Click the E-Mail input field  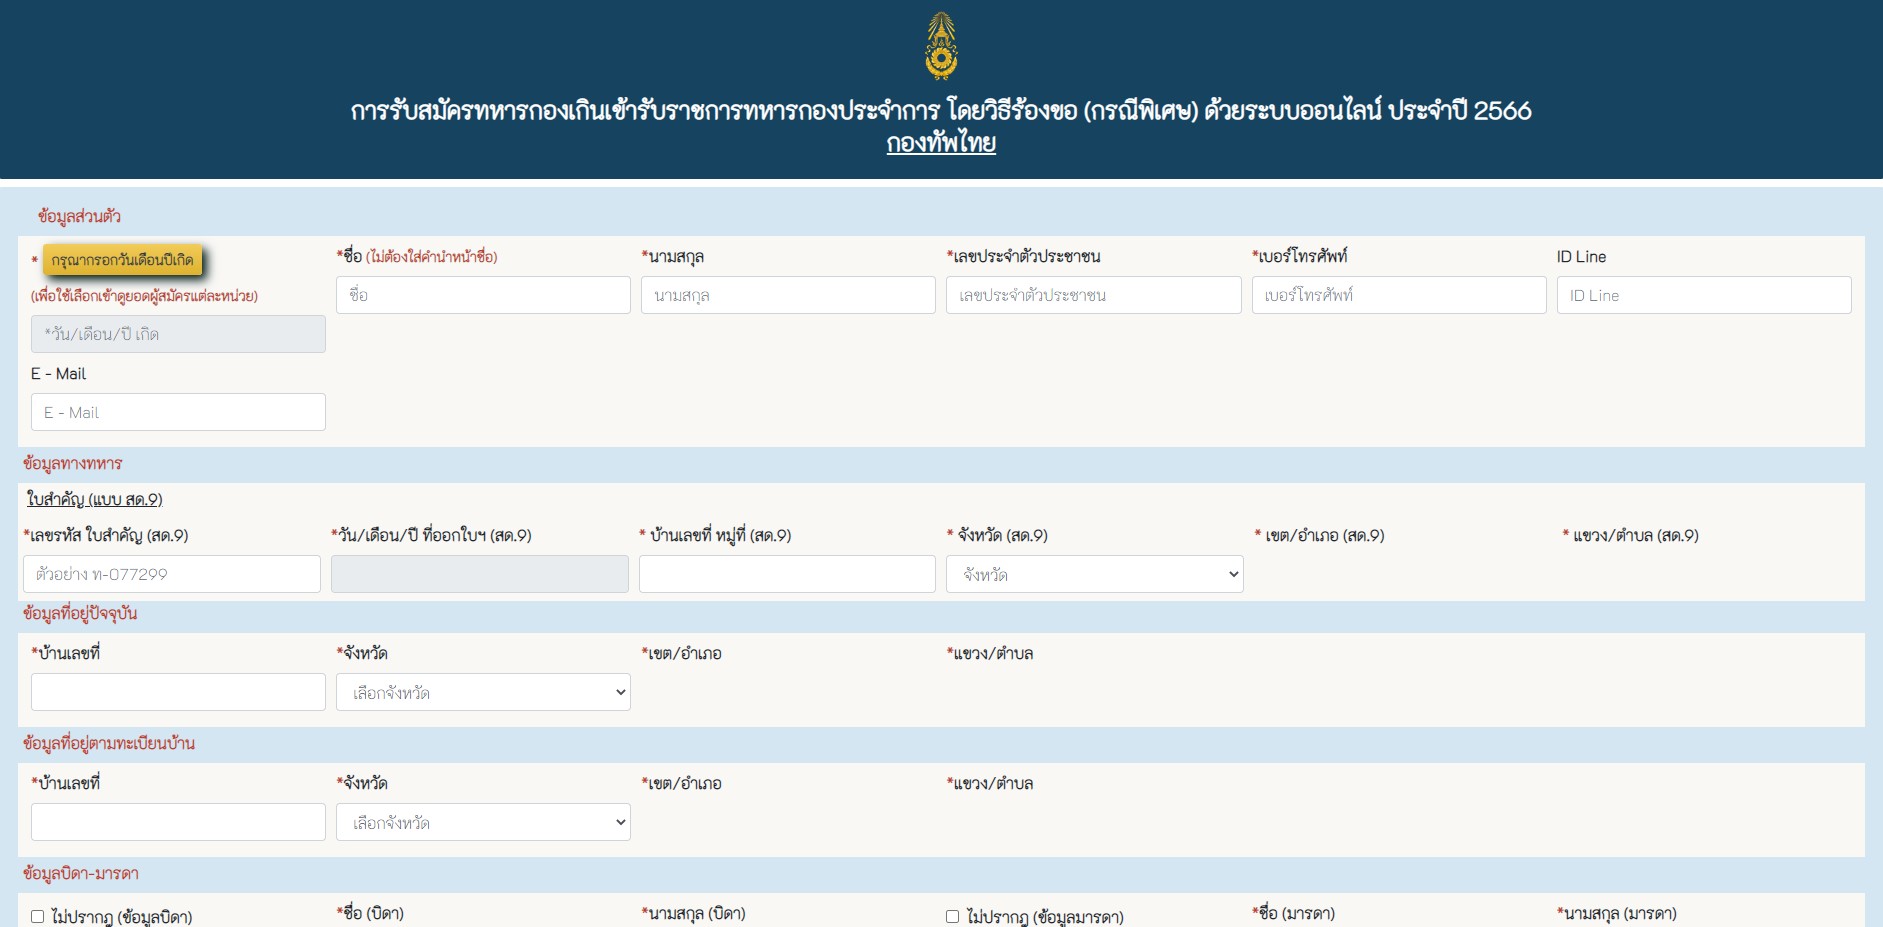[177, 411]
